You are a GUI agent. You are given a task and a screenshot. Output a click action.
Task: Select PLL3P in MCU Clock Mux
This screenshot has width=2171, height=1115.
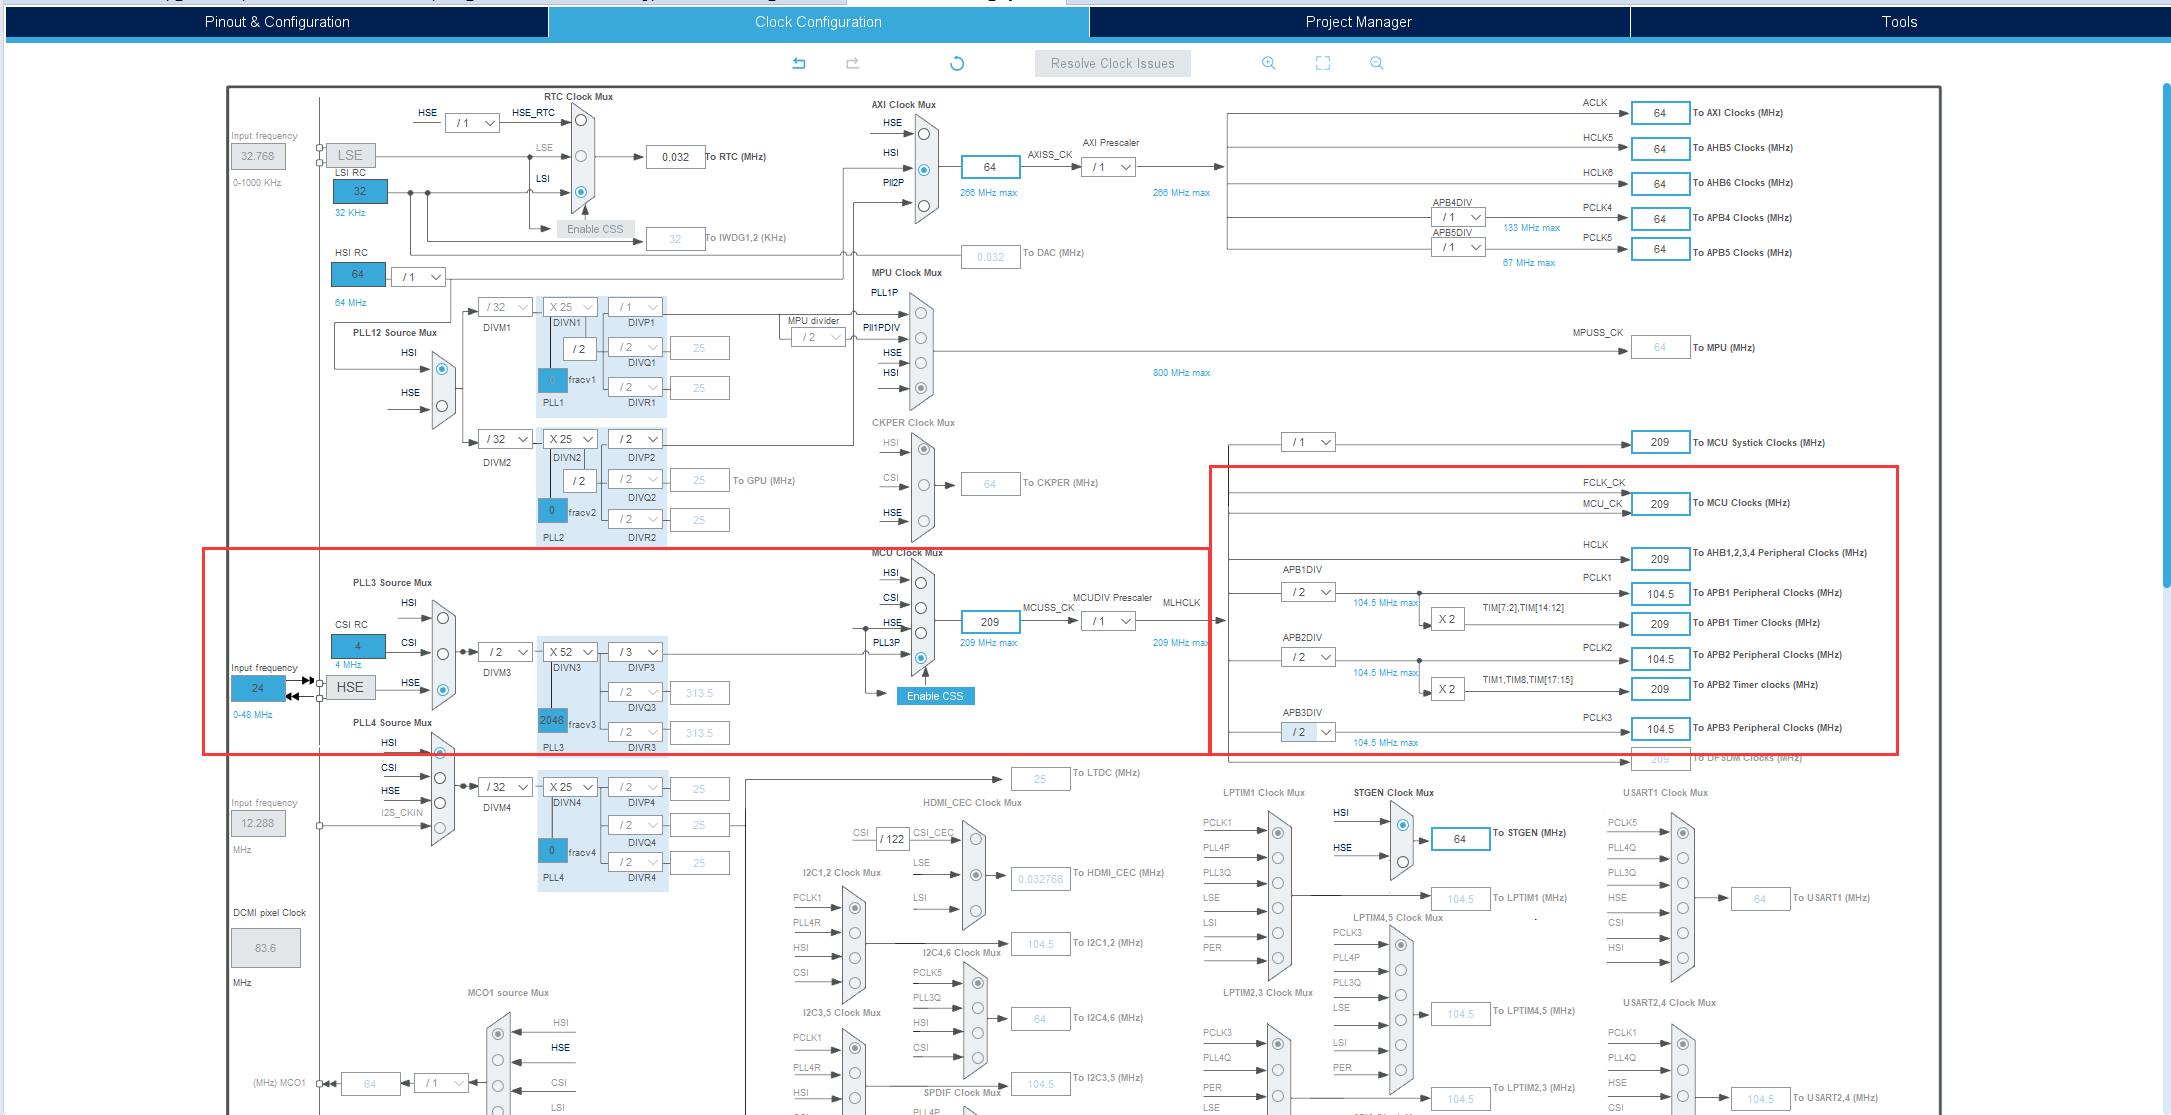point(921,658)
